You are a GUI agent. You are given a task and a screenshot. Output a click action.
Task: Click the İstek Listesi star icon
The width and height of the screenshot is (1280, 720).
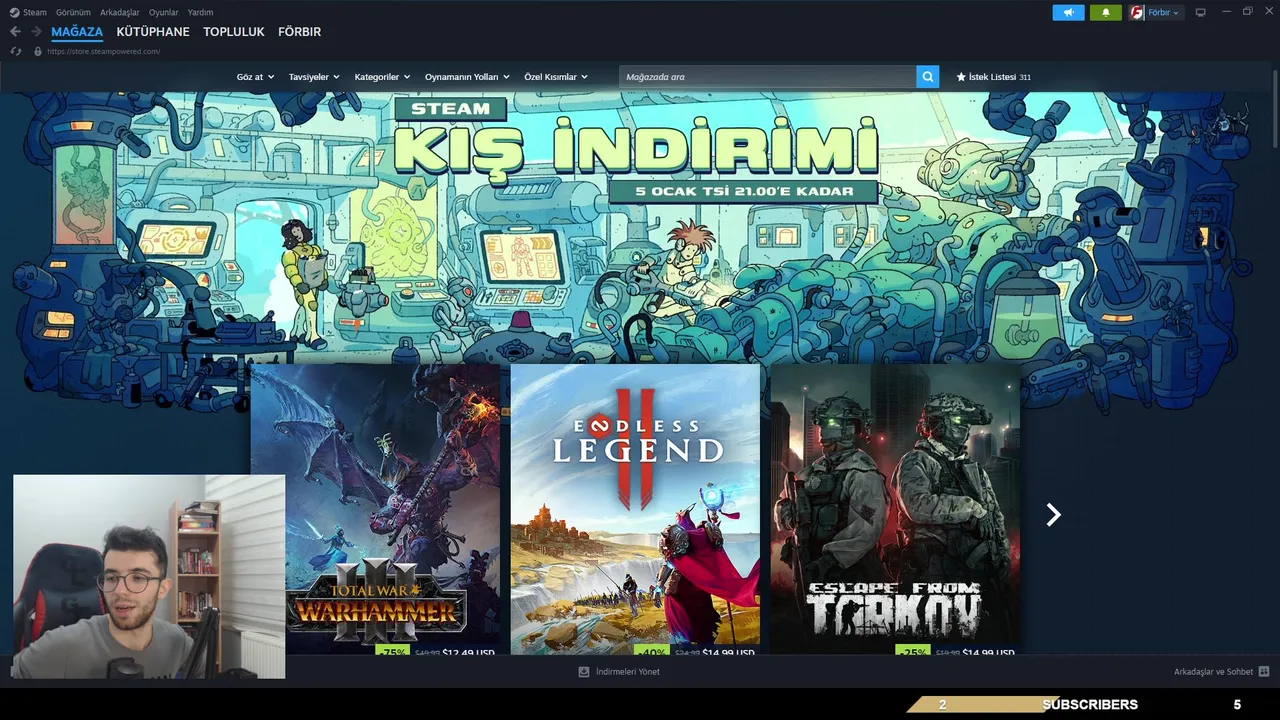(961, 77)
